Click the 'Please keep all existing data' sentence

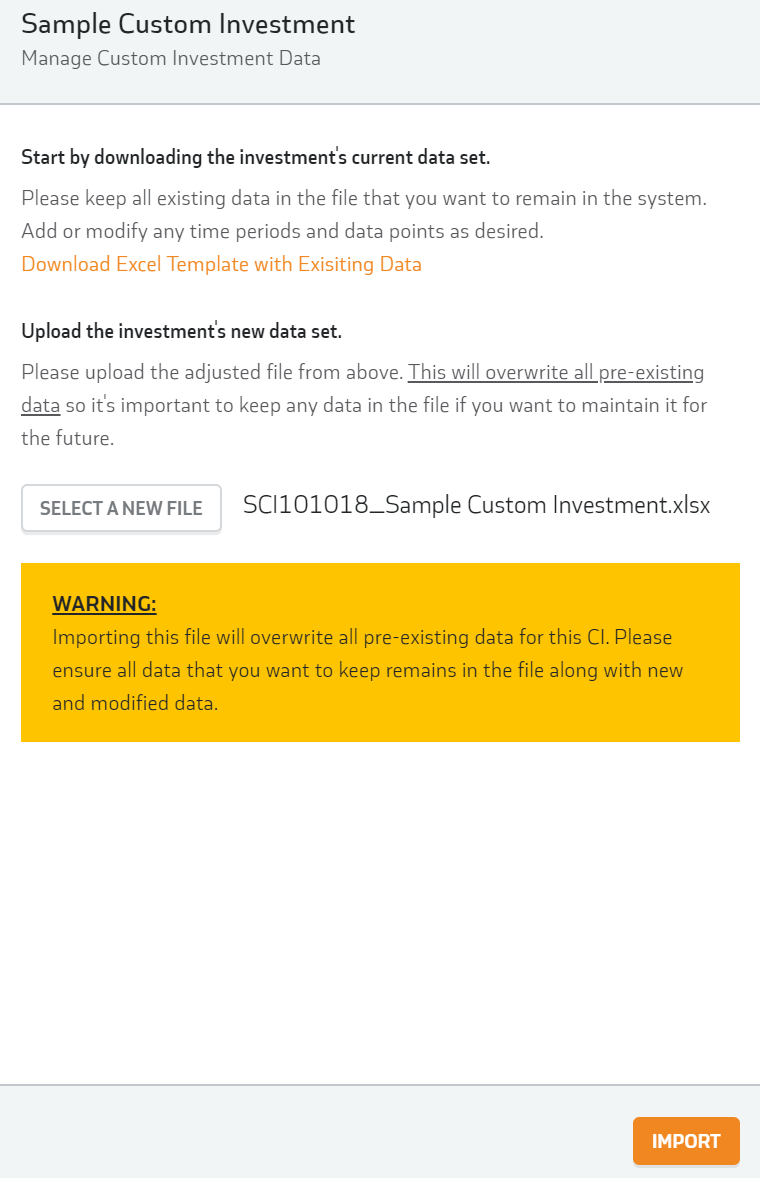pyautogui.click(x=364, y=198)
